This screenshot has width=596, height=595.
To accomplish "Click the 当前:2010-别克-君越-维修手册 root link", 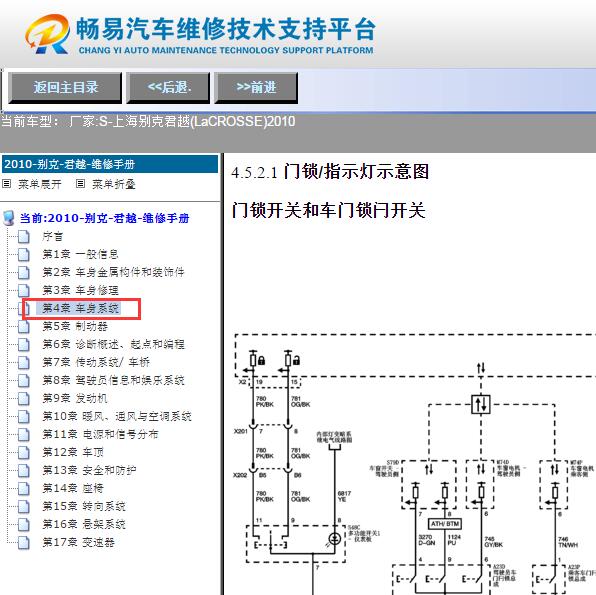I will [x=104, y=218].
